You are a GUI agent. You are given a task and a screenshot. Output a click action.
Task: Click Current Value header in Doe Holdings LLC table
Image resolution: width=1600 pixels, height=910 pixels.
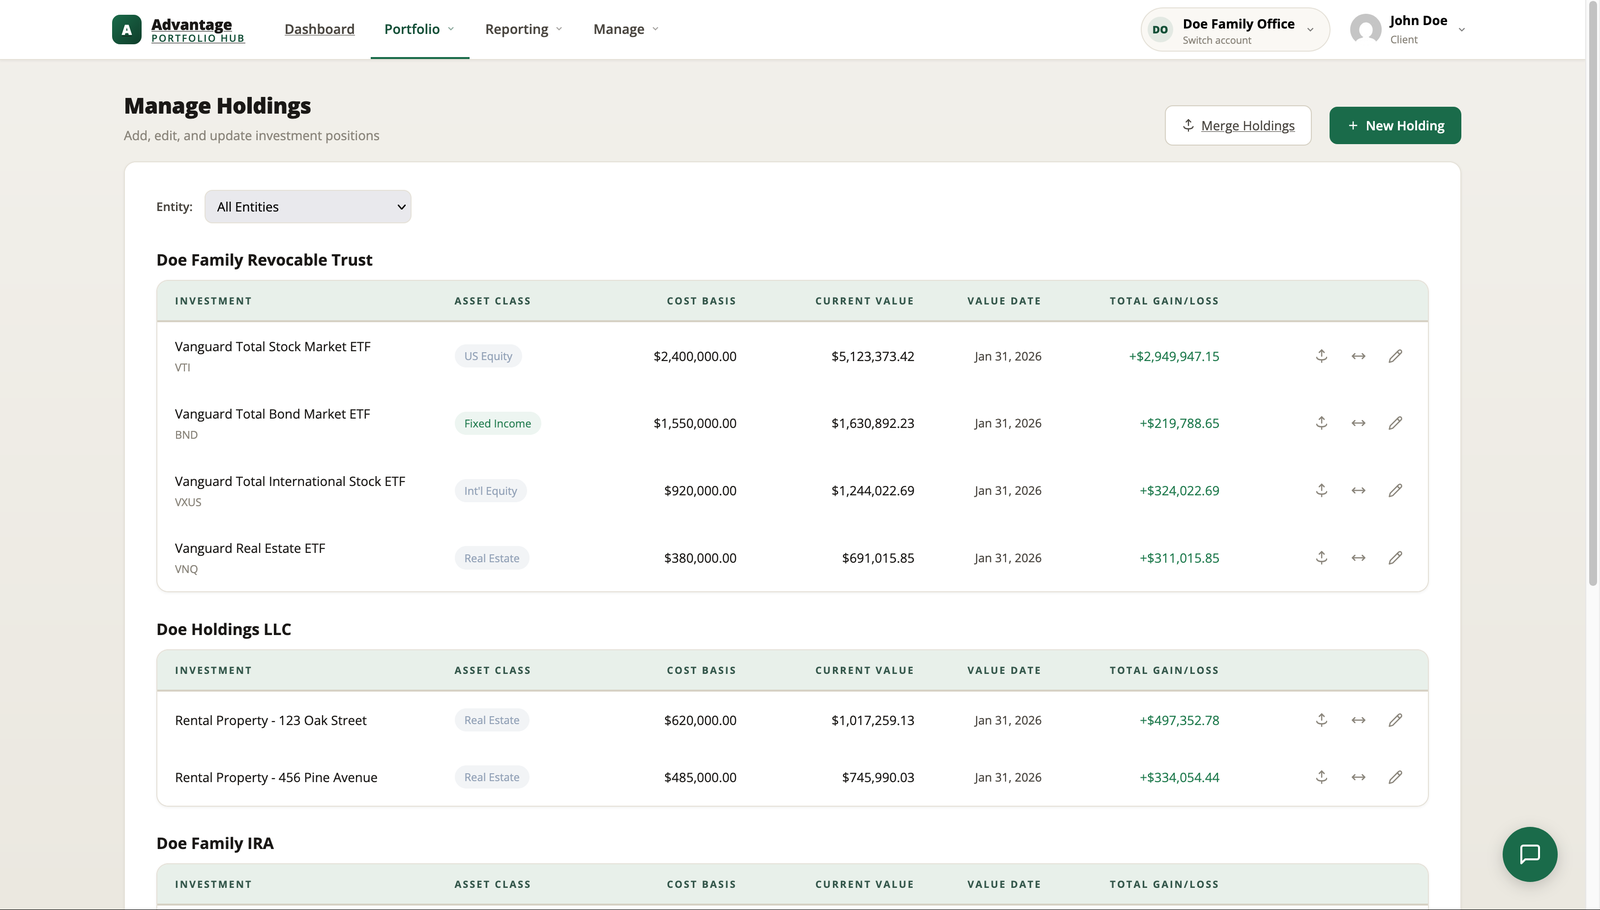(864, 670)
